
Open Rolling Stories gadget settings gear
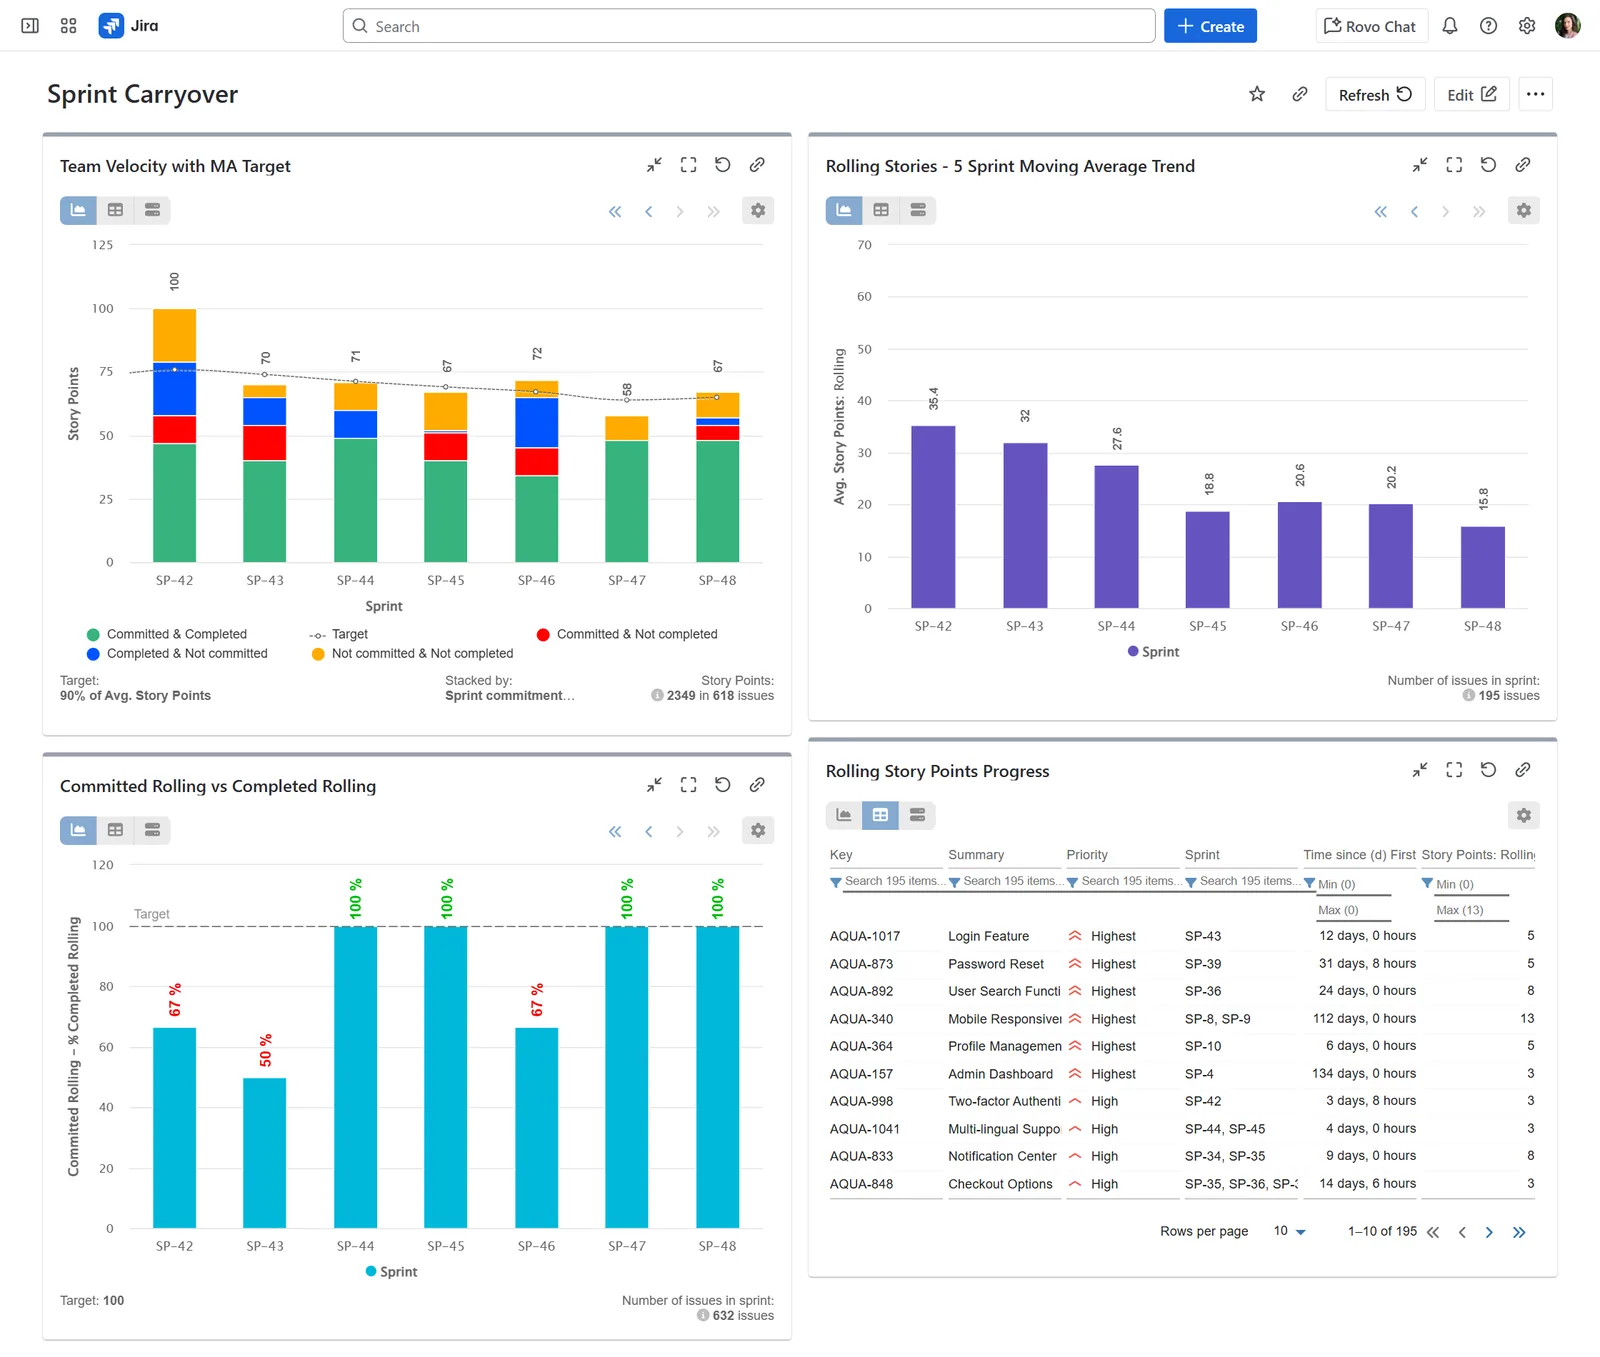[1524, 211]
